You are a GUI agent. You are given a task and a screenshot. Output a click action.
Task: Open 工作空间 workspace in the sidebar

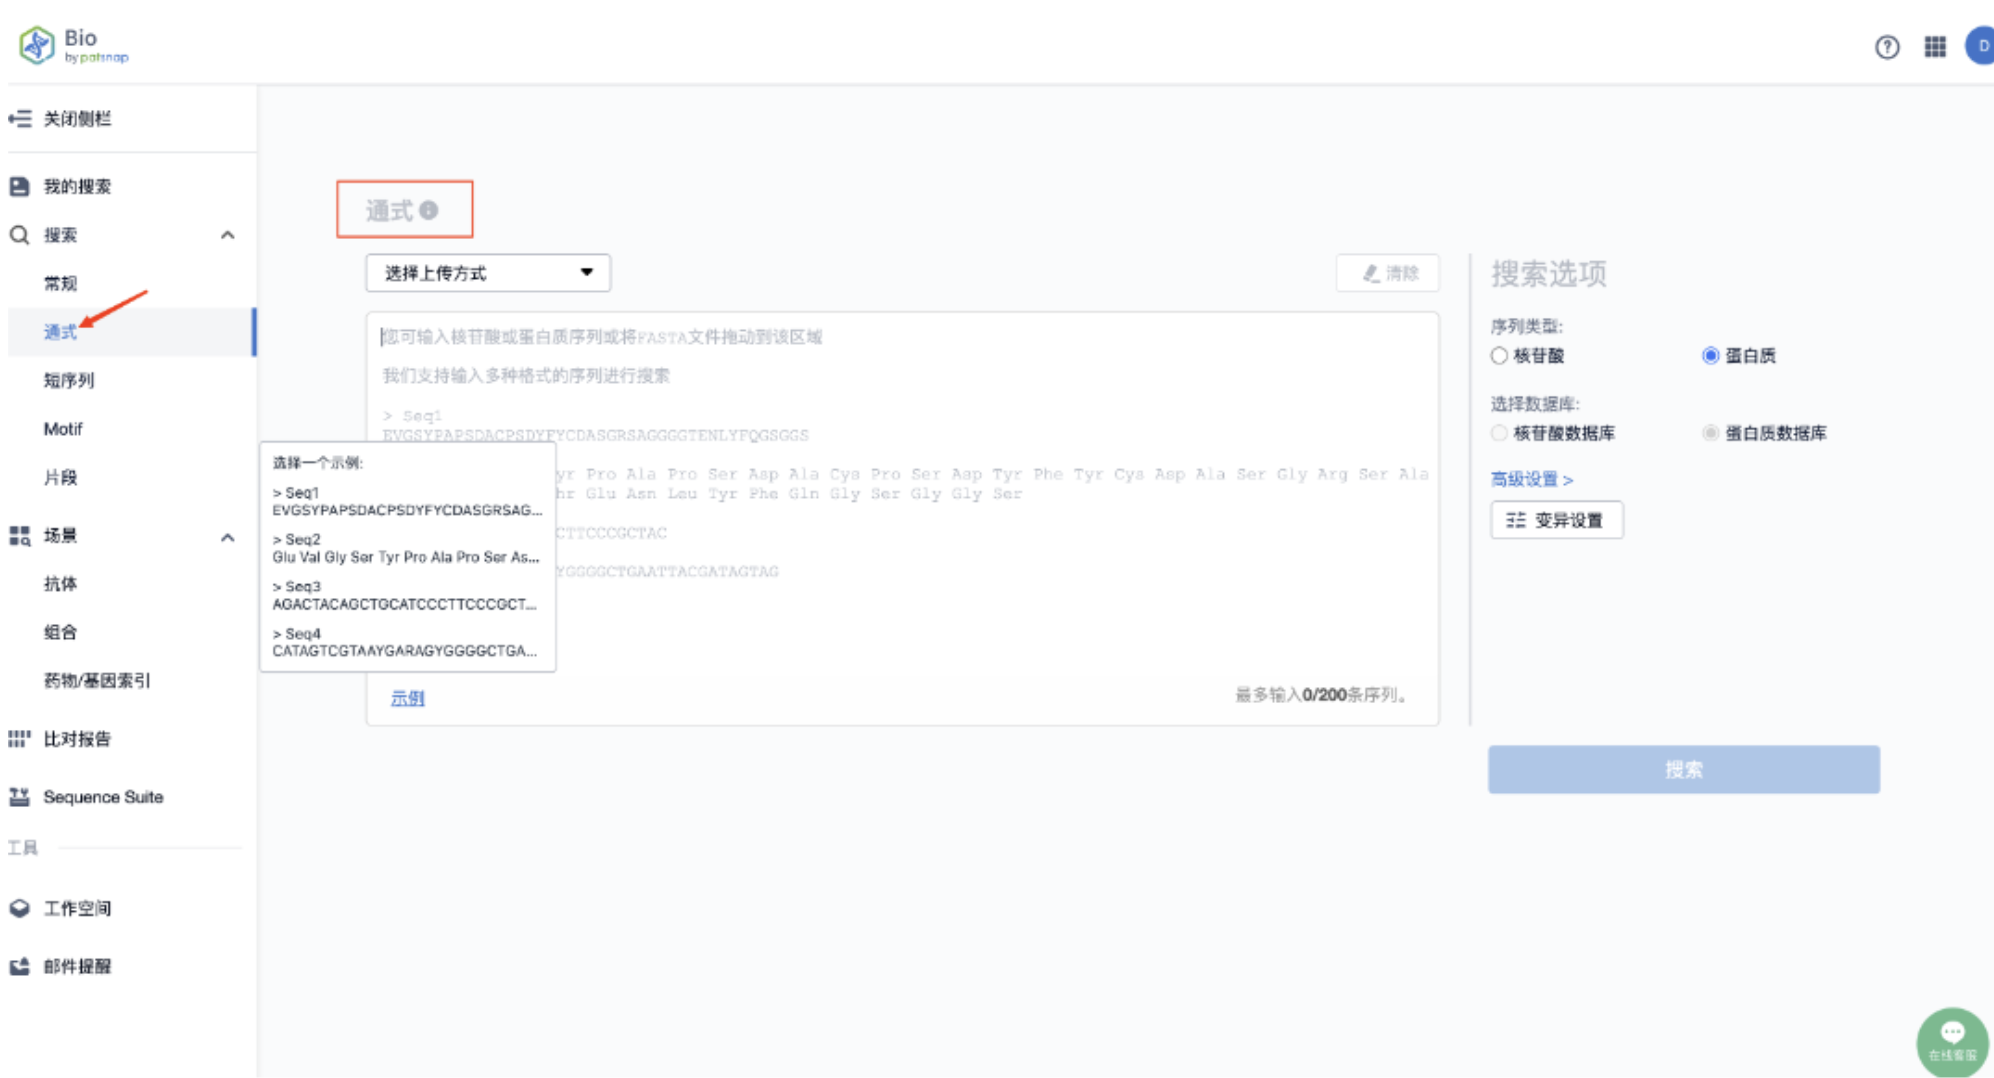[77, 908]
